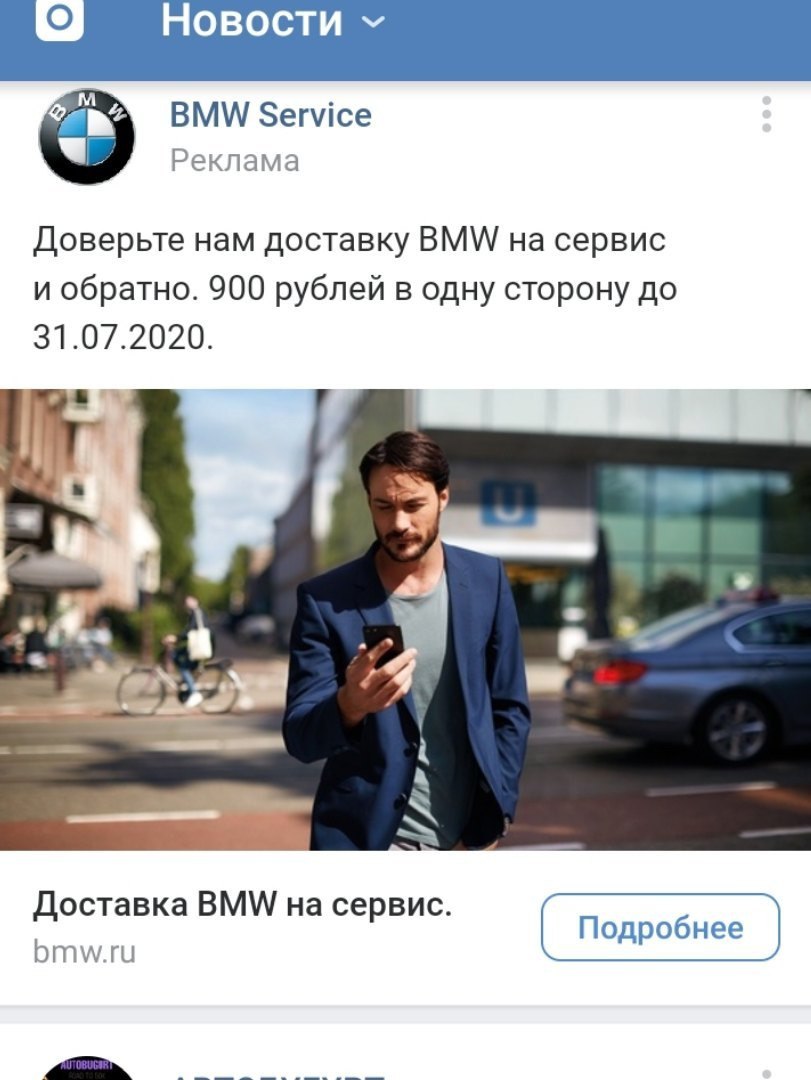Open the partially visible next post title
The height and width of the screenshot is (1080, 811).
click(x=276, y=1076)
